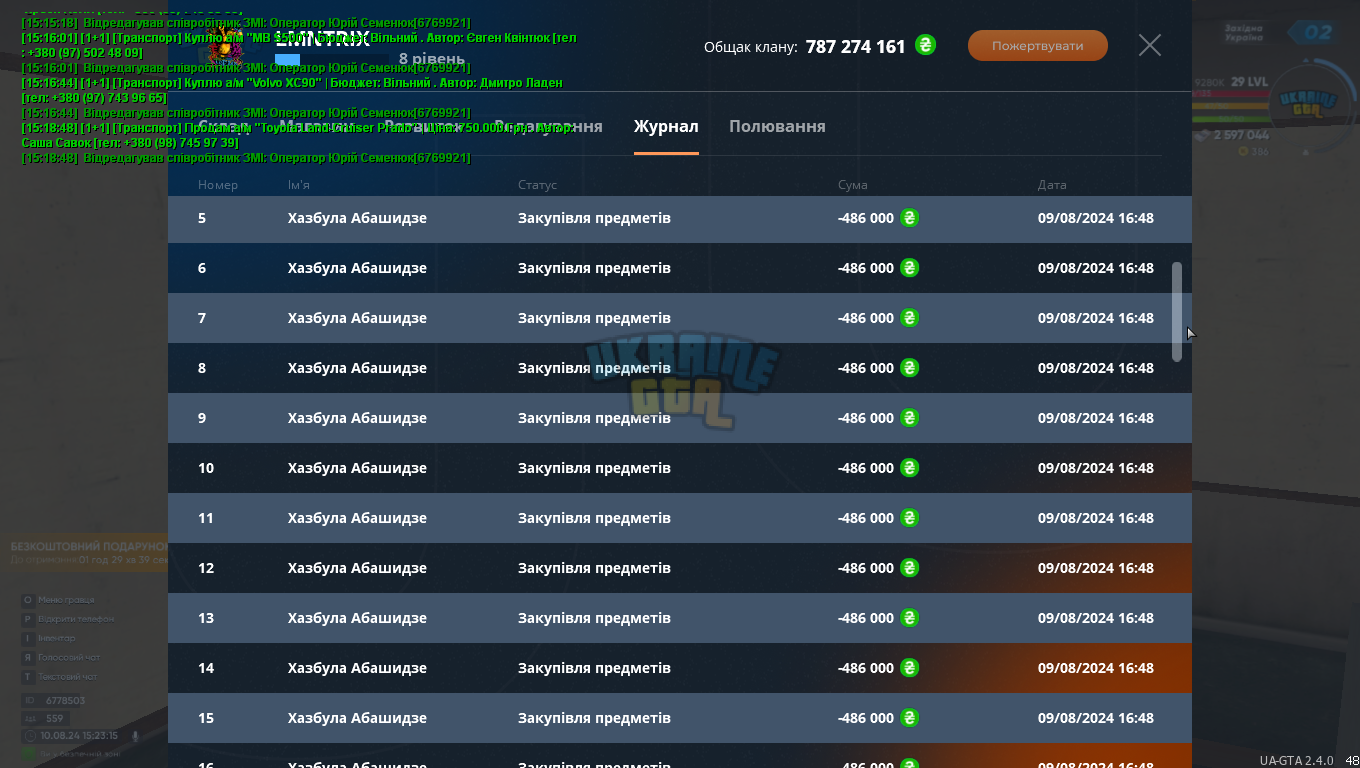Click the player ID 6778503 in HUD
Viewport: 1360px width, 768px height.
click(65, 701)
